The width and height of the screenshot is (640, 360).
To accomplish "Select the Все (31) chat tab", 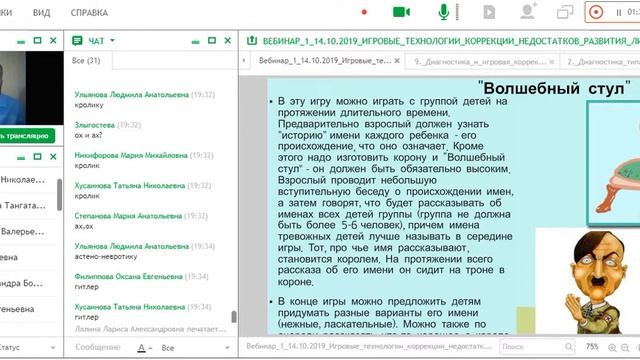I will pyautogui.click(x=86, y=60).
